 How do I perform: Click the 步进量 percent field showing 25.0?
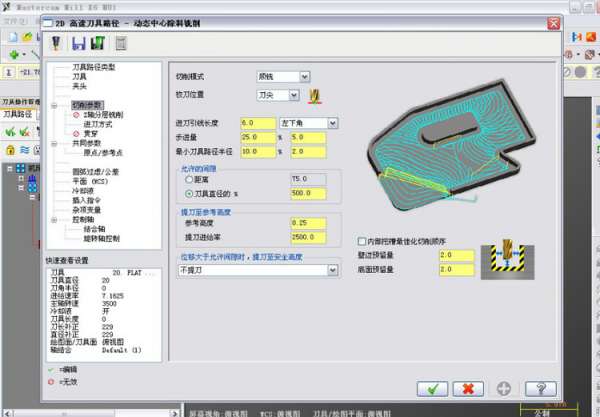coord(258,137)
